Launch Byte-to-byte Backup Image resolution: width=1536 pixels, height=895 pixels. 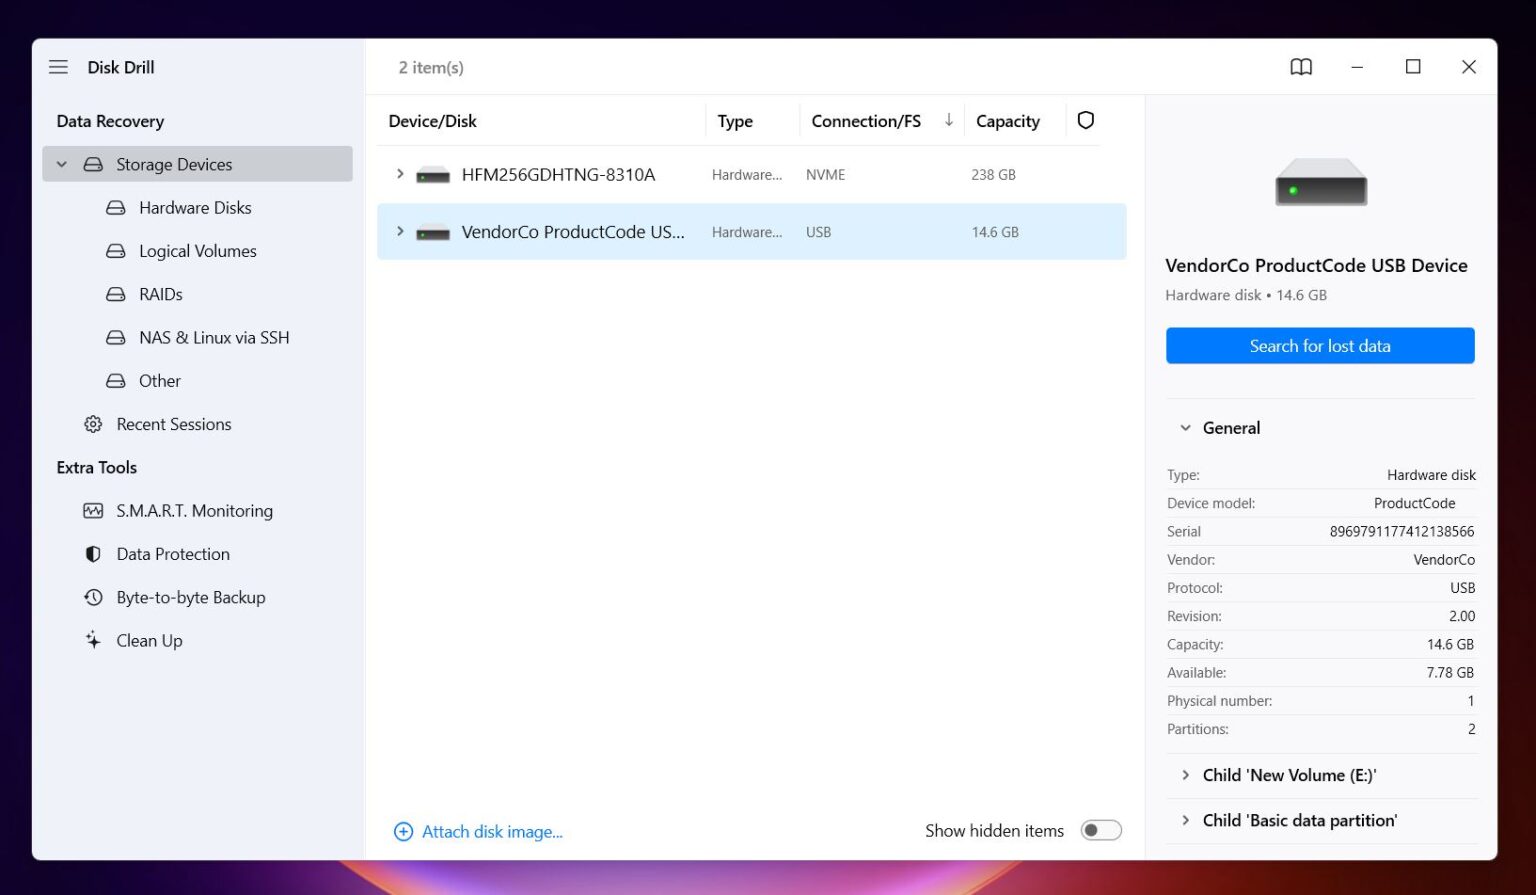pyautogui.click(x=190, y=597)
